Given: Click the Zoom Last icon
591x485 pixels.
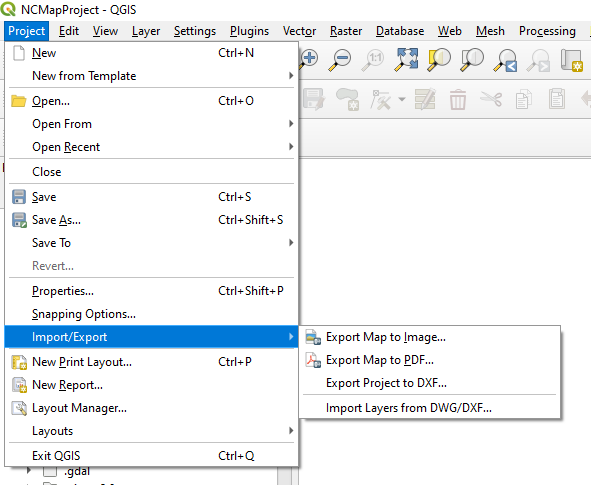Looking at the screenshot, I should 505,60.
